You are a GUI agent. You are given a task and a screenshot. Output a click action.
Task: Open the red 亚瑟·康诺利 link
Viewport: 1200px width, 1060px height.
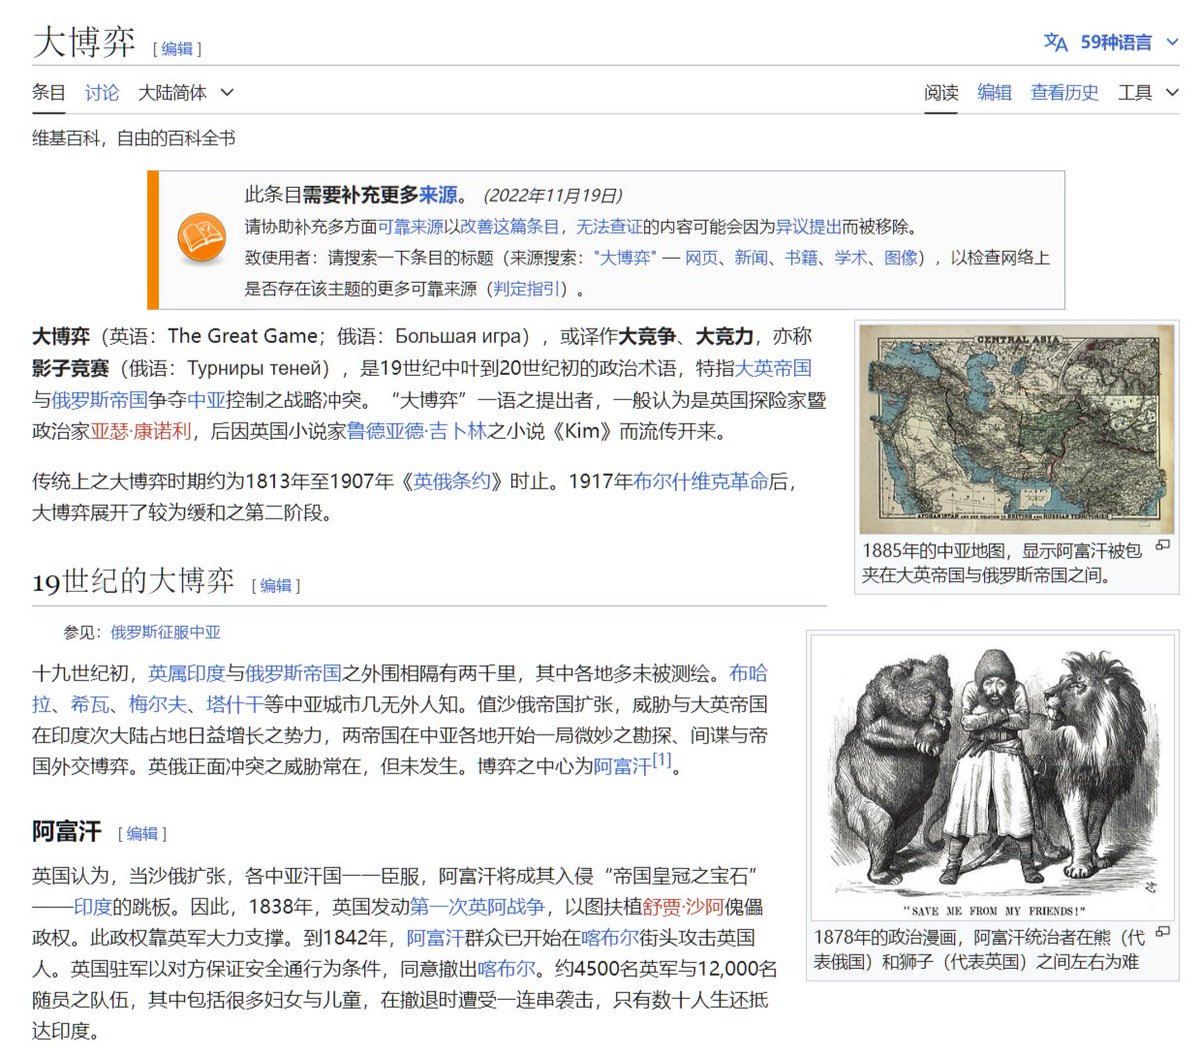click(140, 432)
